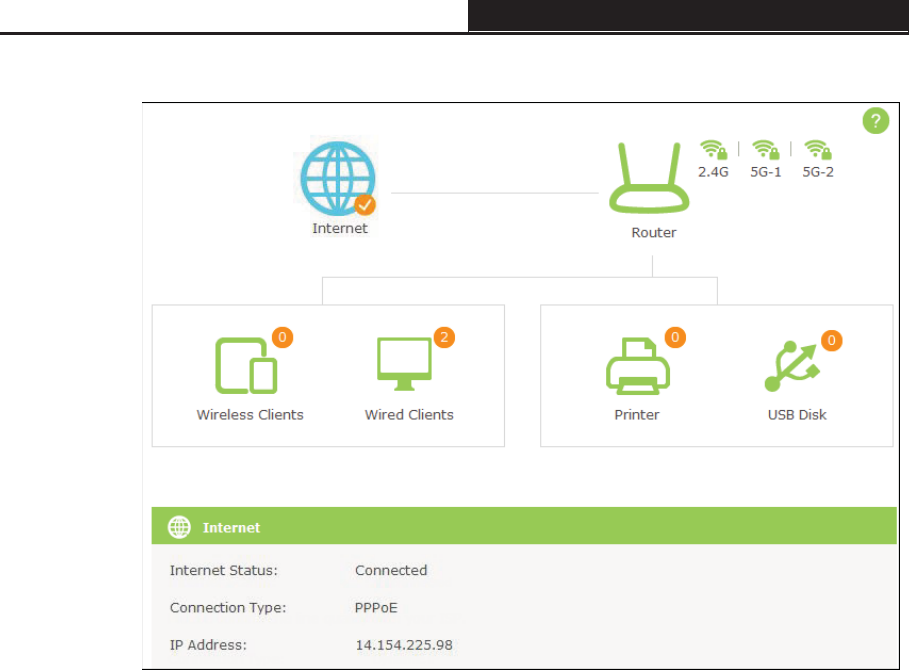Viewport: 909px width, 670px height.
Task: Open the 5G-1 wireless band icon
Action: tap(765, 150)
